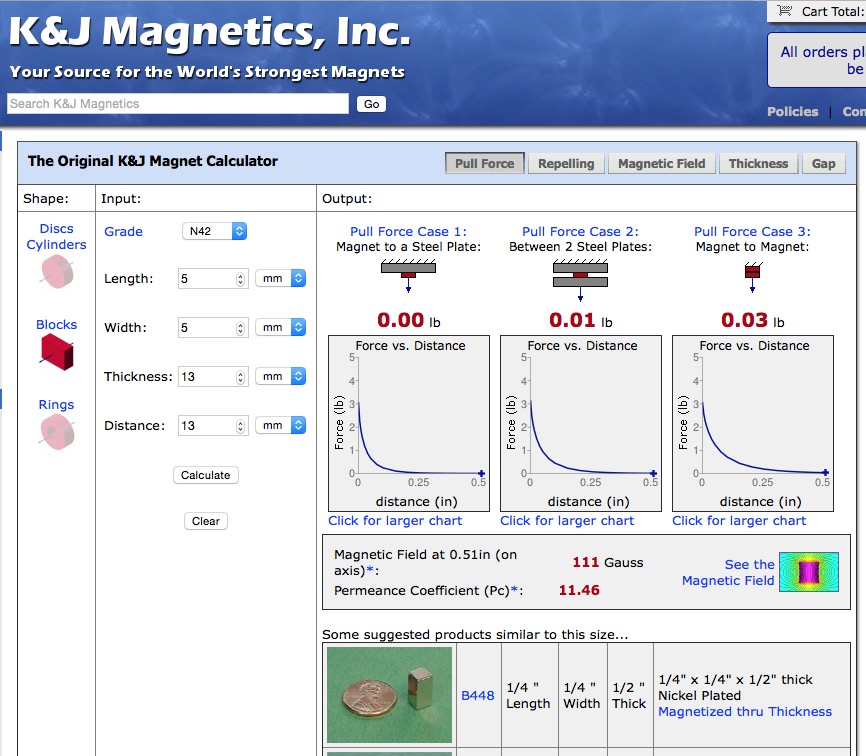
Task: Click the Permeance Coefficient asterisk footnote link
Action: coord(514,589)
